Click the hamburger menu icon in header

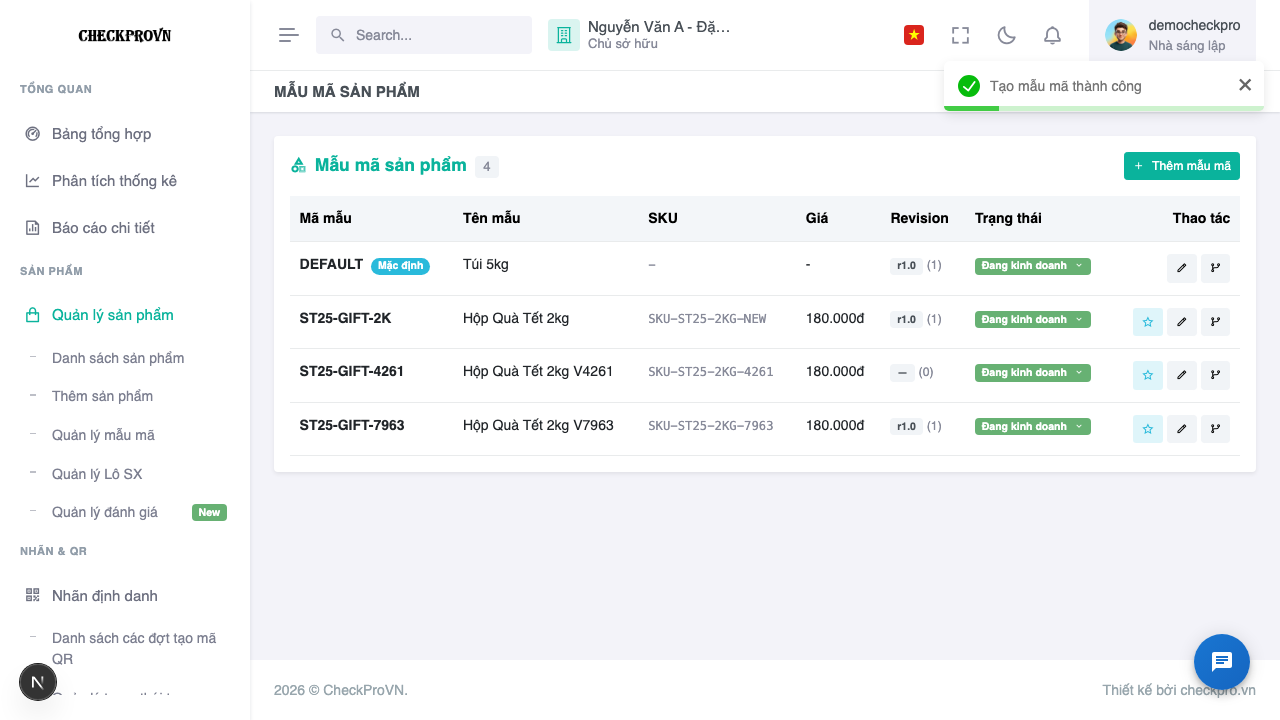point(289,35)
